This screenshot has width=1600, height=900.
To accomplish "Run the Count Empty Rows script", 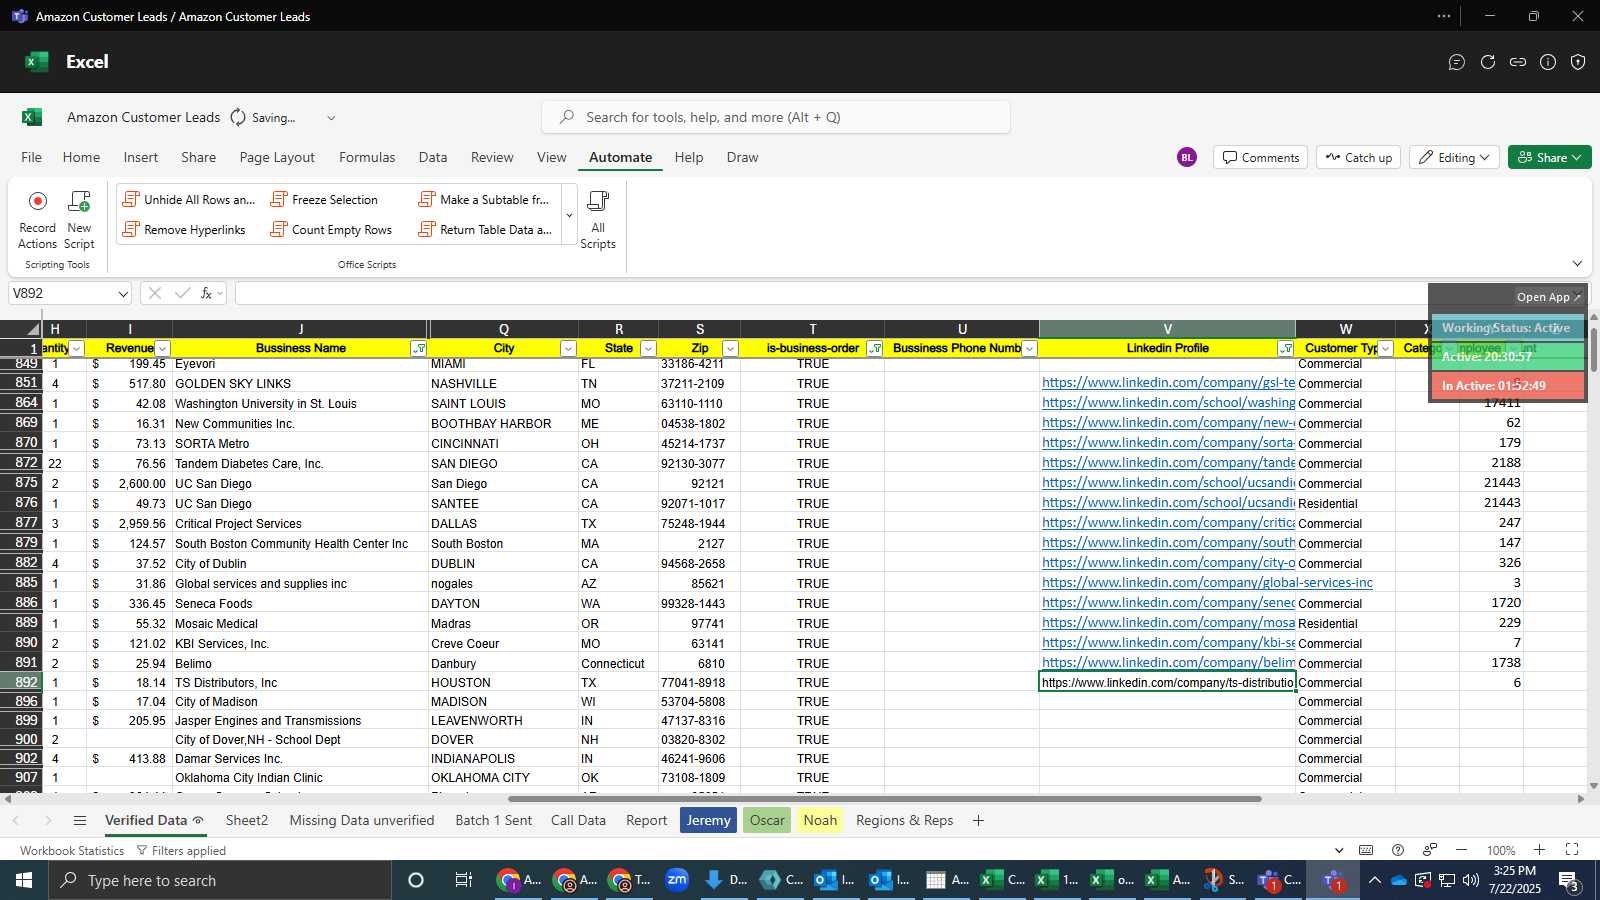I will tap(332, 230).
